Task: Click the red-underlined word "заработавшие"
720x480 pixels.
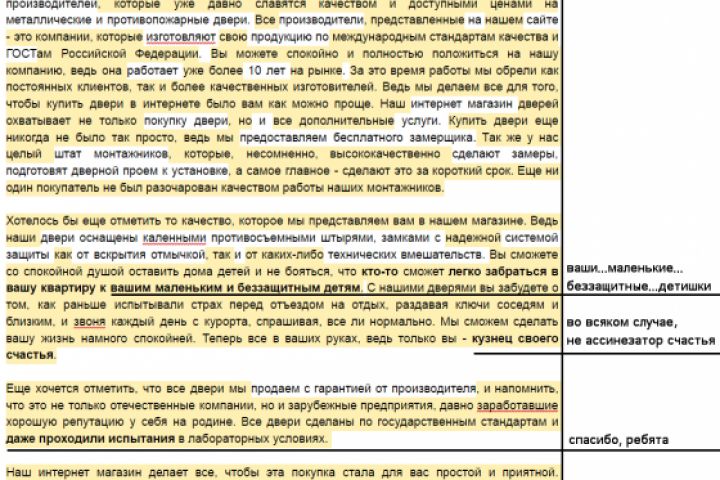Action: click(x=518, y=406)
